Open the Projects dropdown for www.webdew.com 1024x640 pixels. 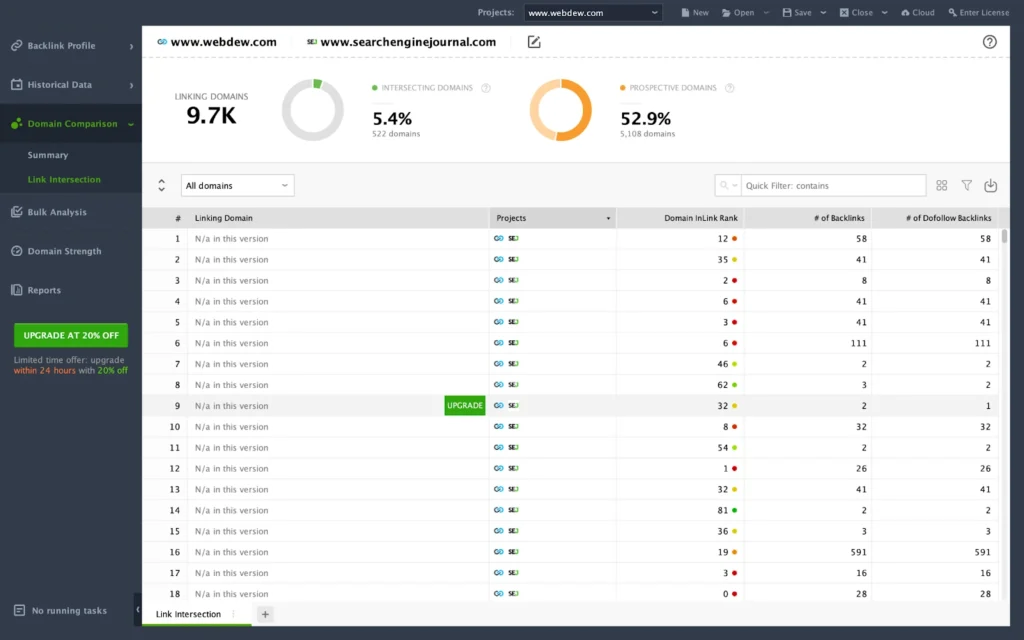pyautogui.click(x=593, y=13)
